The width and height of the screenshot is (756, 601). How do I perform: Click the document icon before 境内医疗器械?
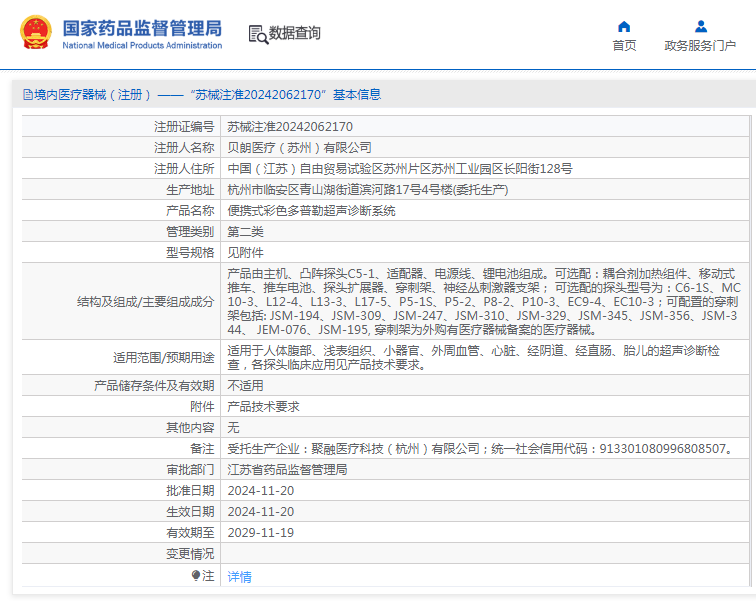(x=27, y=95)
